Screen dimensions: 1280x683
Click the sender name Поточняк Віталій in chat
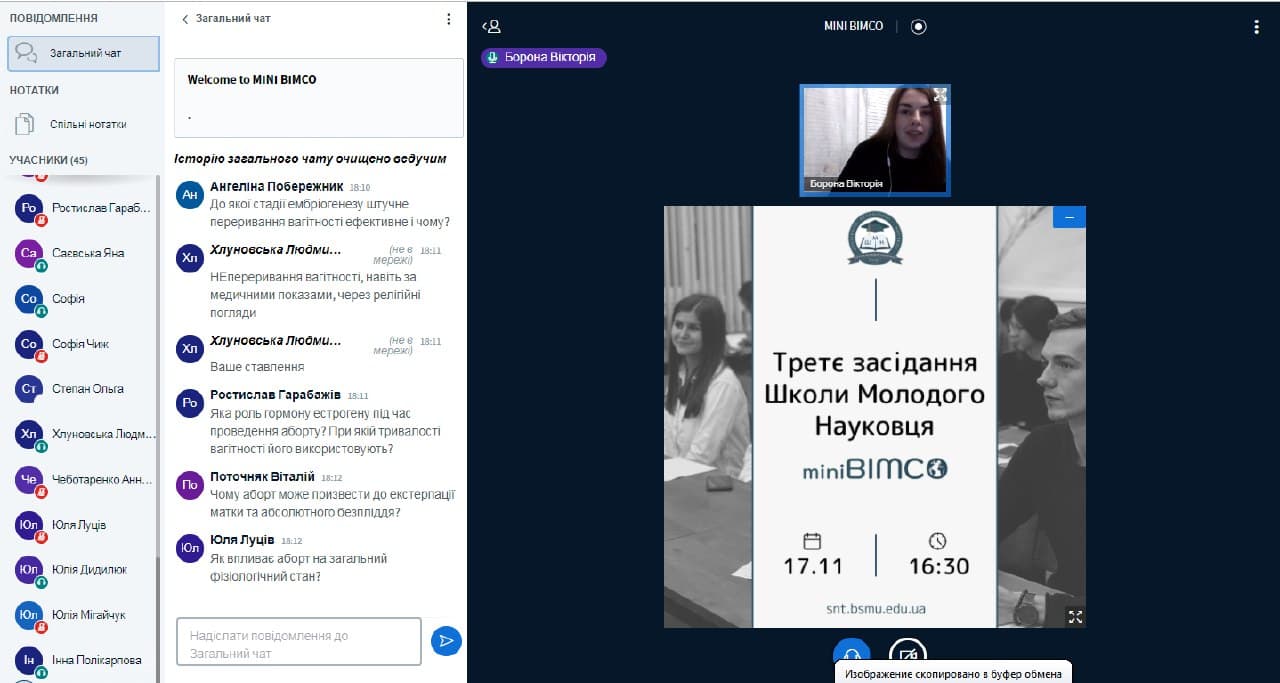coord(263,477)
